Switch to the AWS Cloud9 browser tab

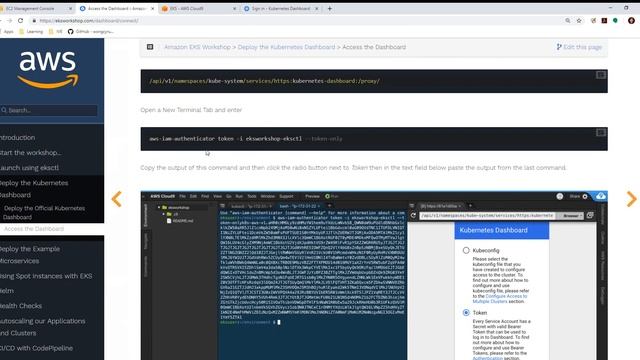click(x=198, y=8)
